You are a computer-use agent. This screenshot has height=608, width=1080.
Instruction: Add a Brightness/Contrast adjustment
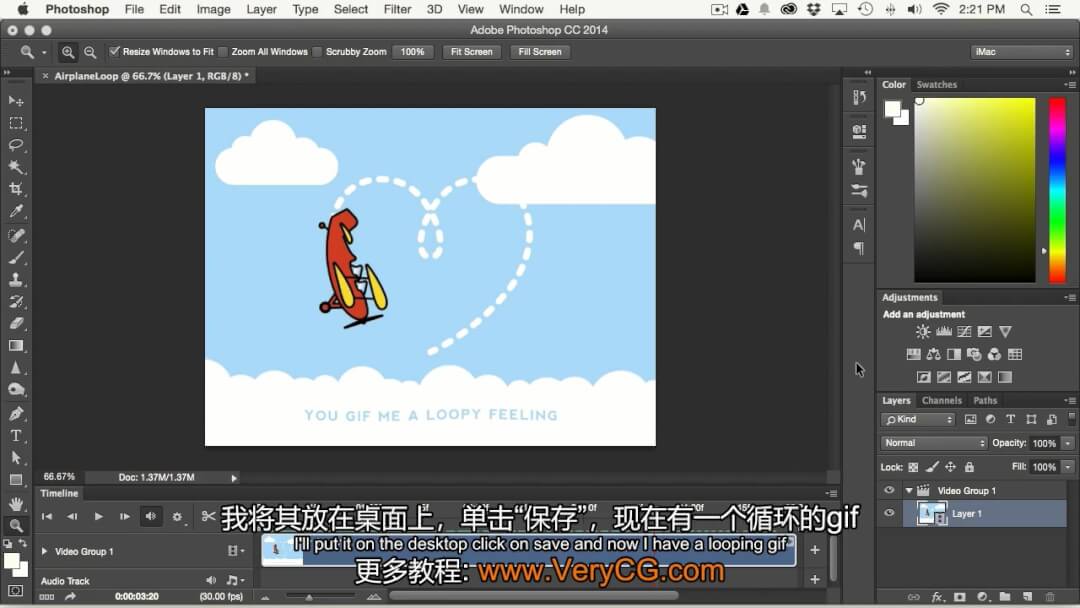[x=923, y=332]
